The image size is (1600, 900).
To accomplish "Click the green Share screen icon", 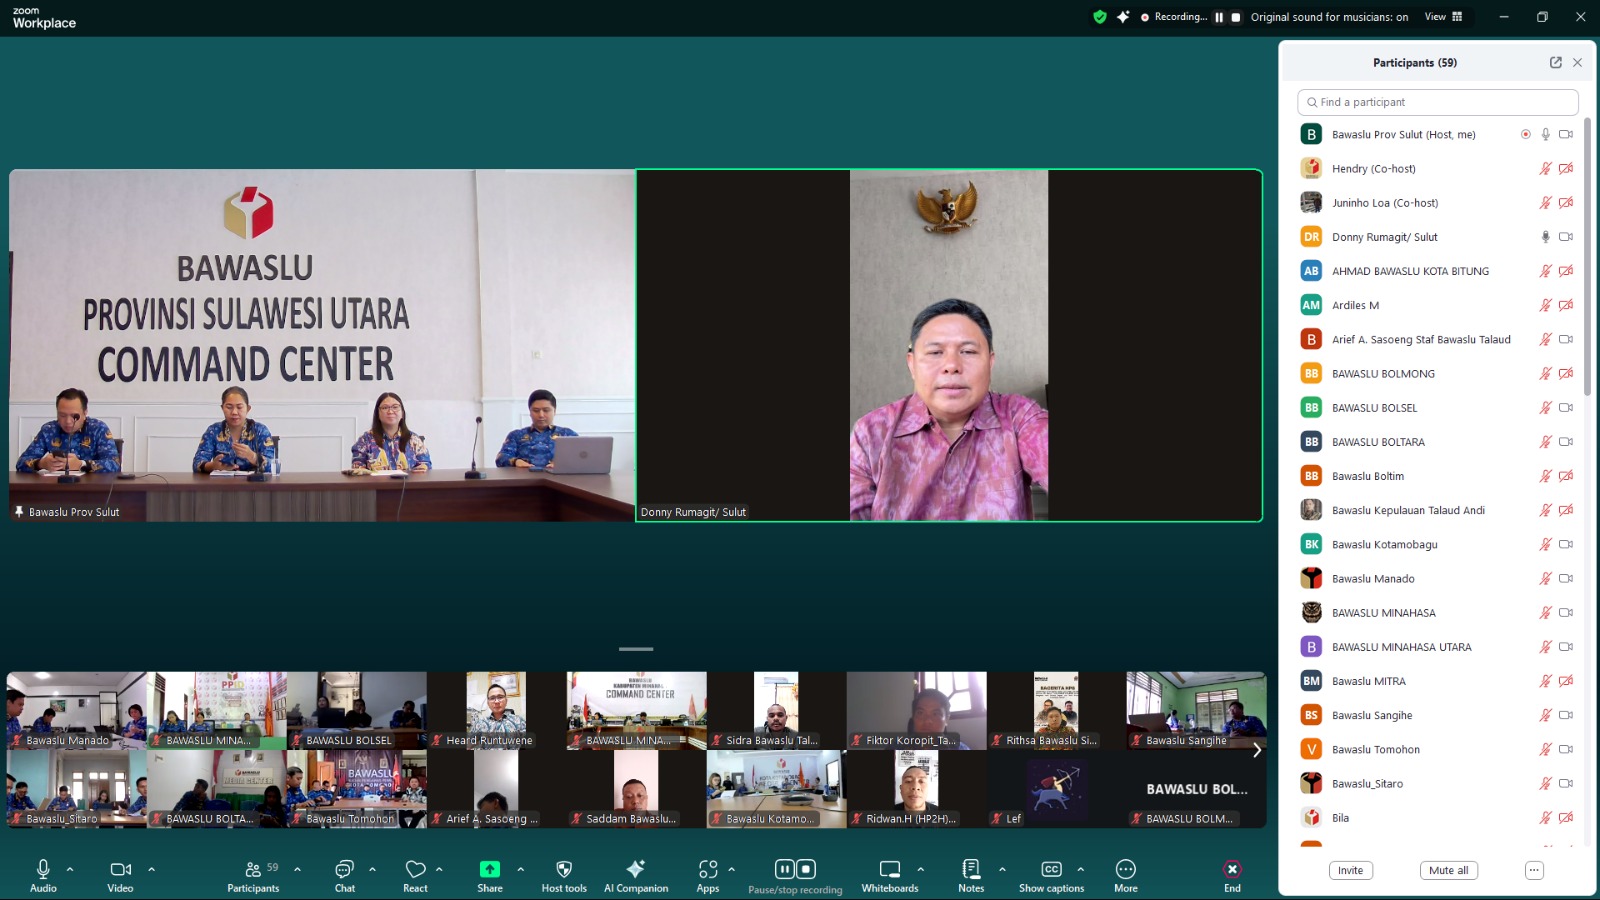I will tap(489, 869).
